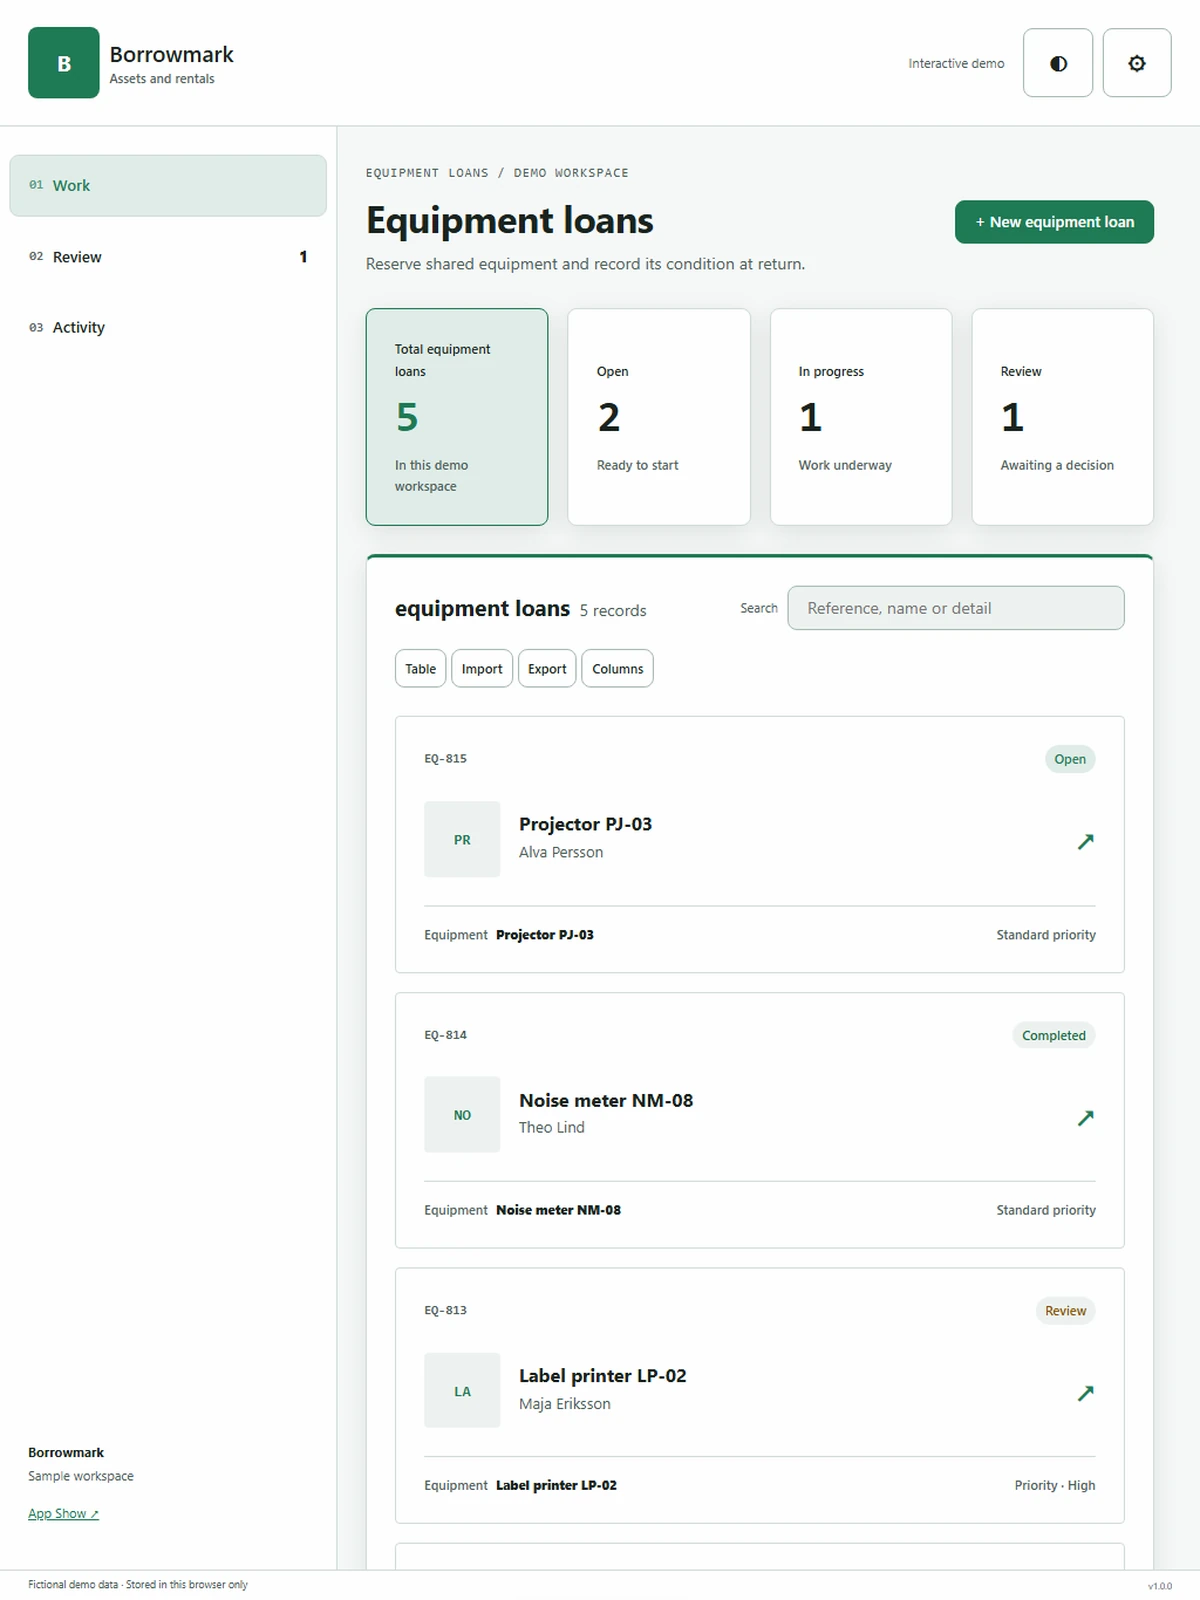The height and width of the screenshot is (1600, 1200).
Task: Click the NO avatar tile
Action: point(462,1115)
